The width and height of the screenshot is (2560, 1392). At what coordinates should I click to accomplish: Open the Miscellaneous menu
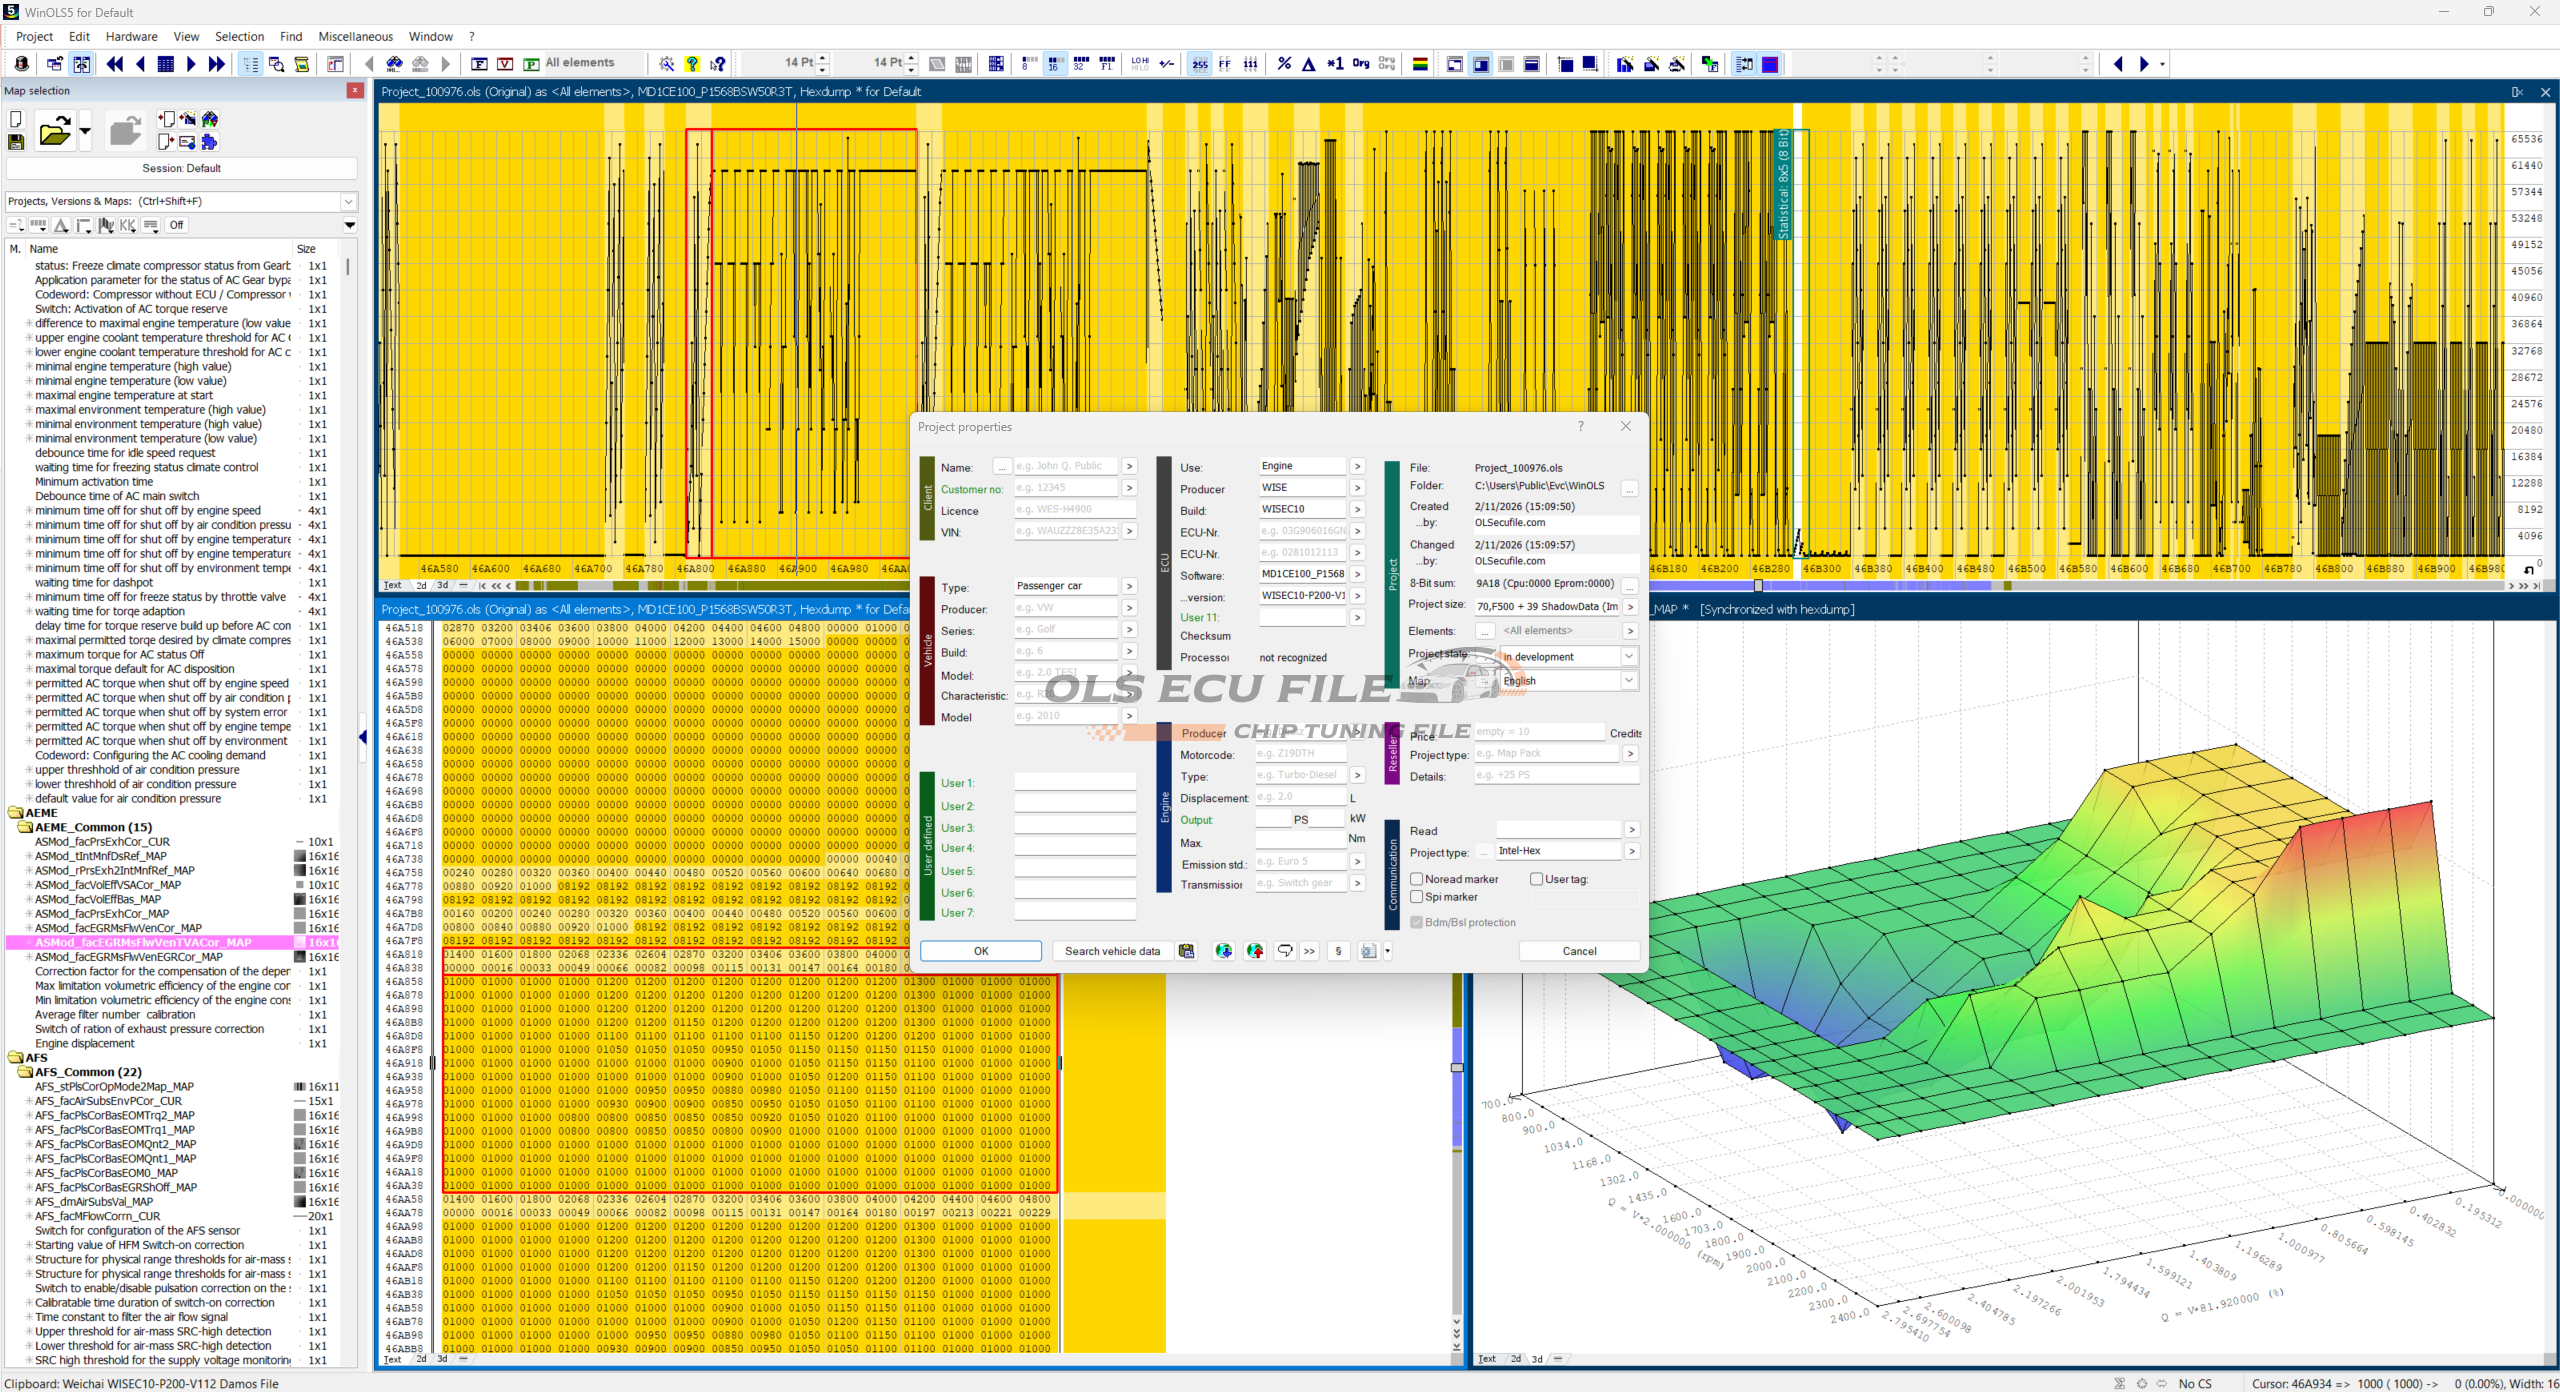355,36
